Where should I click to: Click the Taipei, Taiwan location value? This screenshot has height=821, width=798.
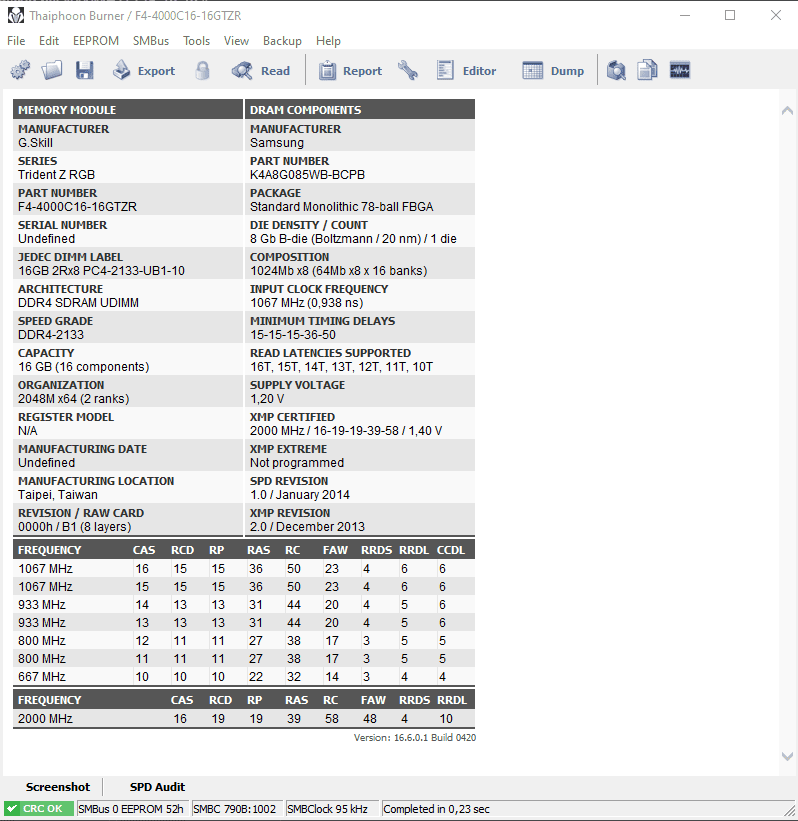(x=58, y=495)
